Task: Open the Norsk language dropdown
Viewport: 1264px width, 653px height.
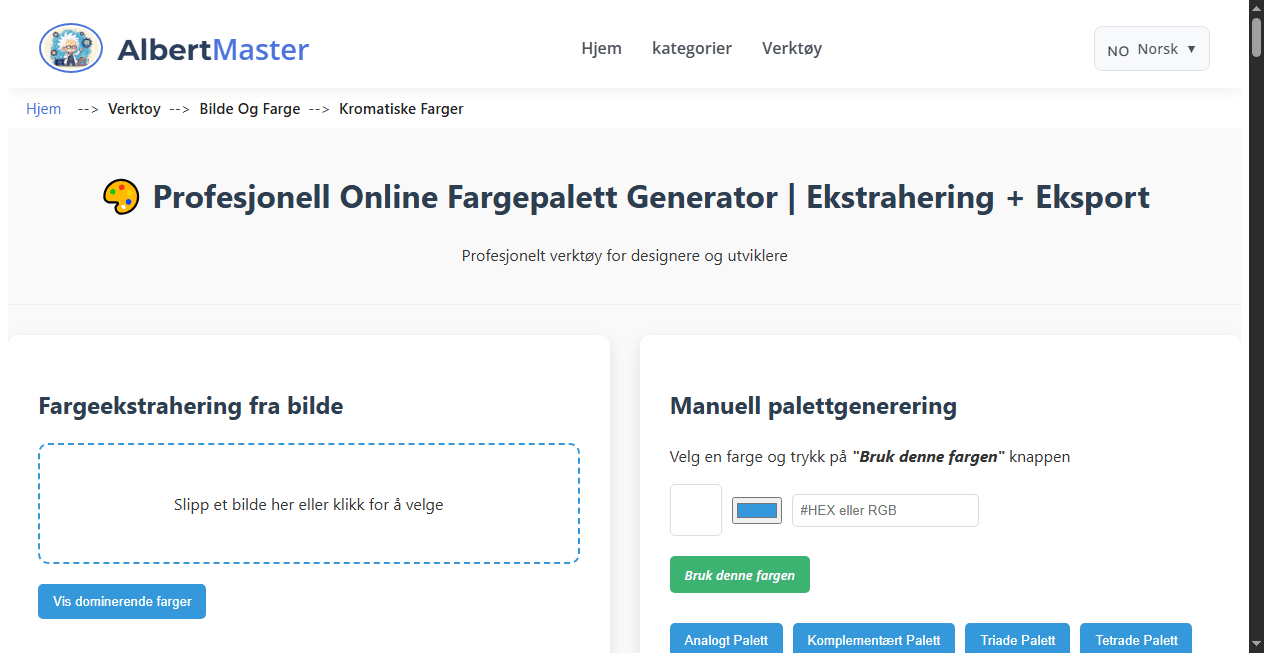Action: coord(1151,48)
